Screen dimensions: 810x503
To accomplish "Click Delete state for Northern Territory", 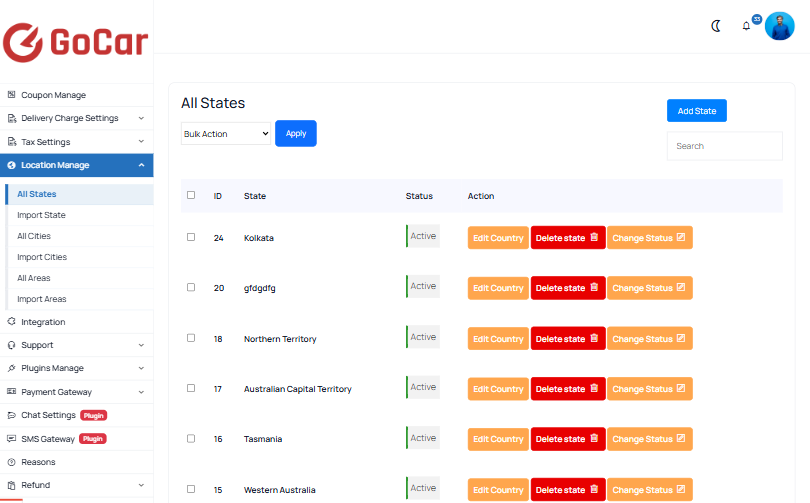I will [x=568, y=339].
